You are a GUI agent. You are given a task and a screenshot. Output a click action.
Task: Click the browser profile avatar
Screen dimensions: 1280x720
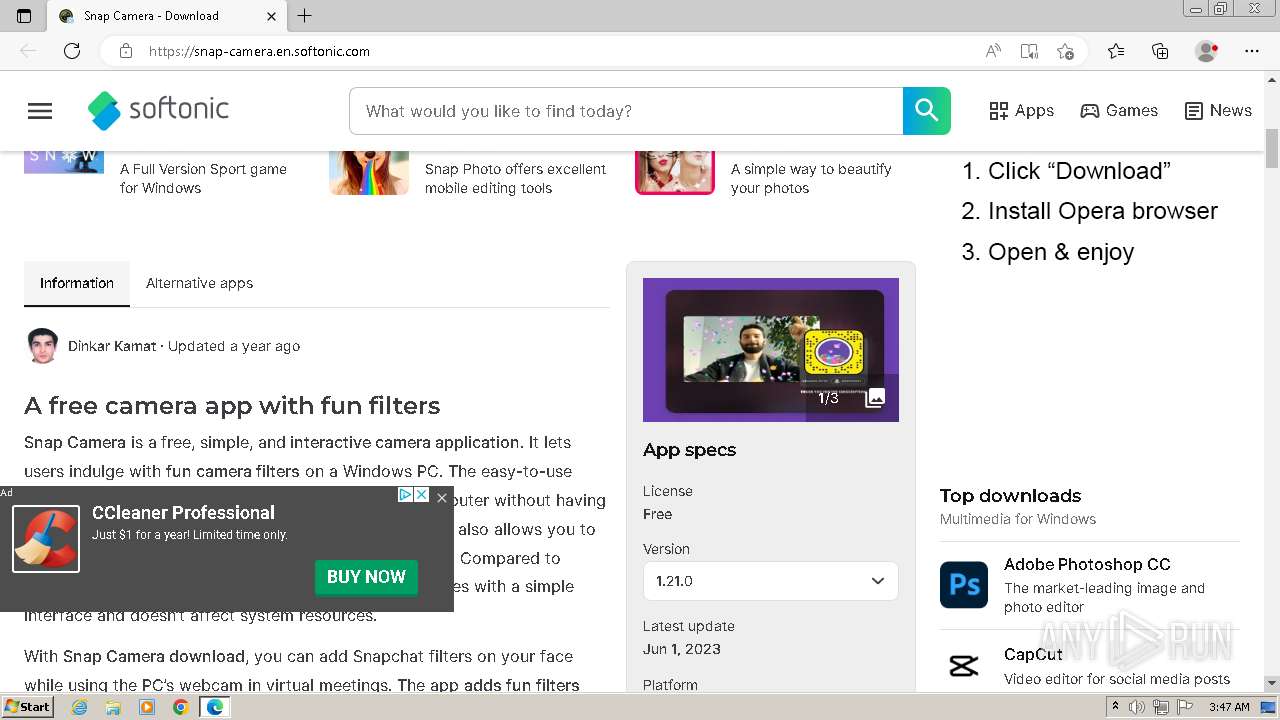[1207, 51]
